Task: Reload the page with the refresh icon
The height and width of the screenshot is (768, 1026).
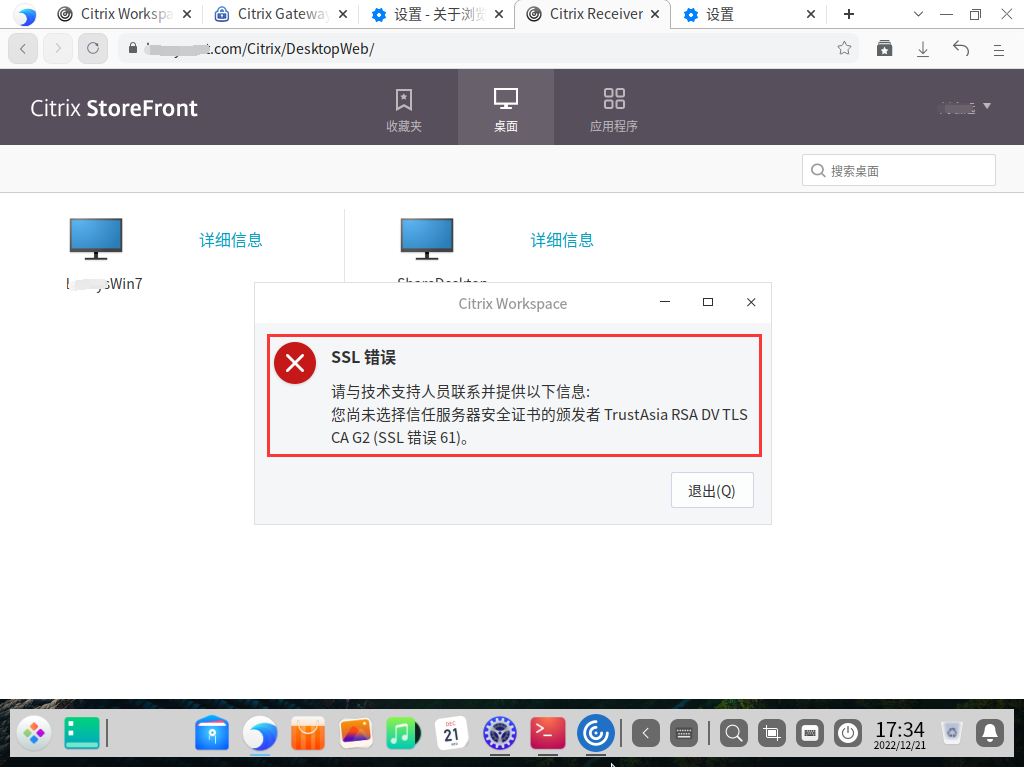Action: tap(93, 48)
